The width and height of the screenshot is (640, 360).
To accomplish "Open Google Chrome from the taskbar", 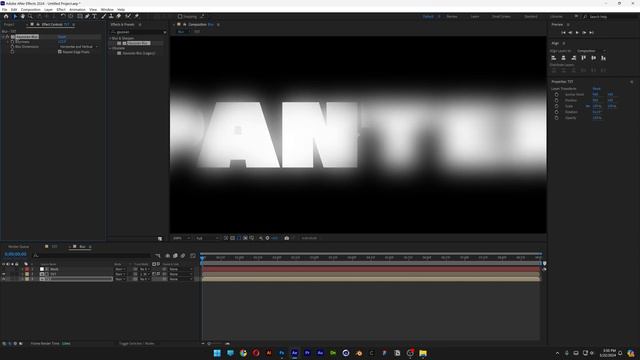I will tap(243, 353).
